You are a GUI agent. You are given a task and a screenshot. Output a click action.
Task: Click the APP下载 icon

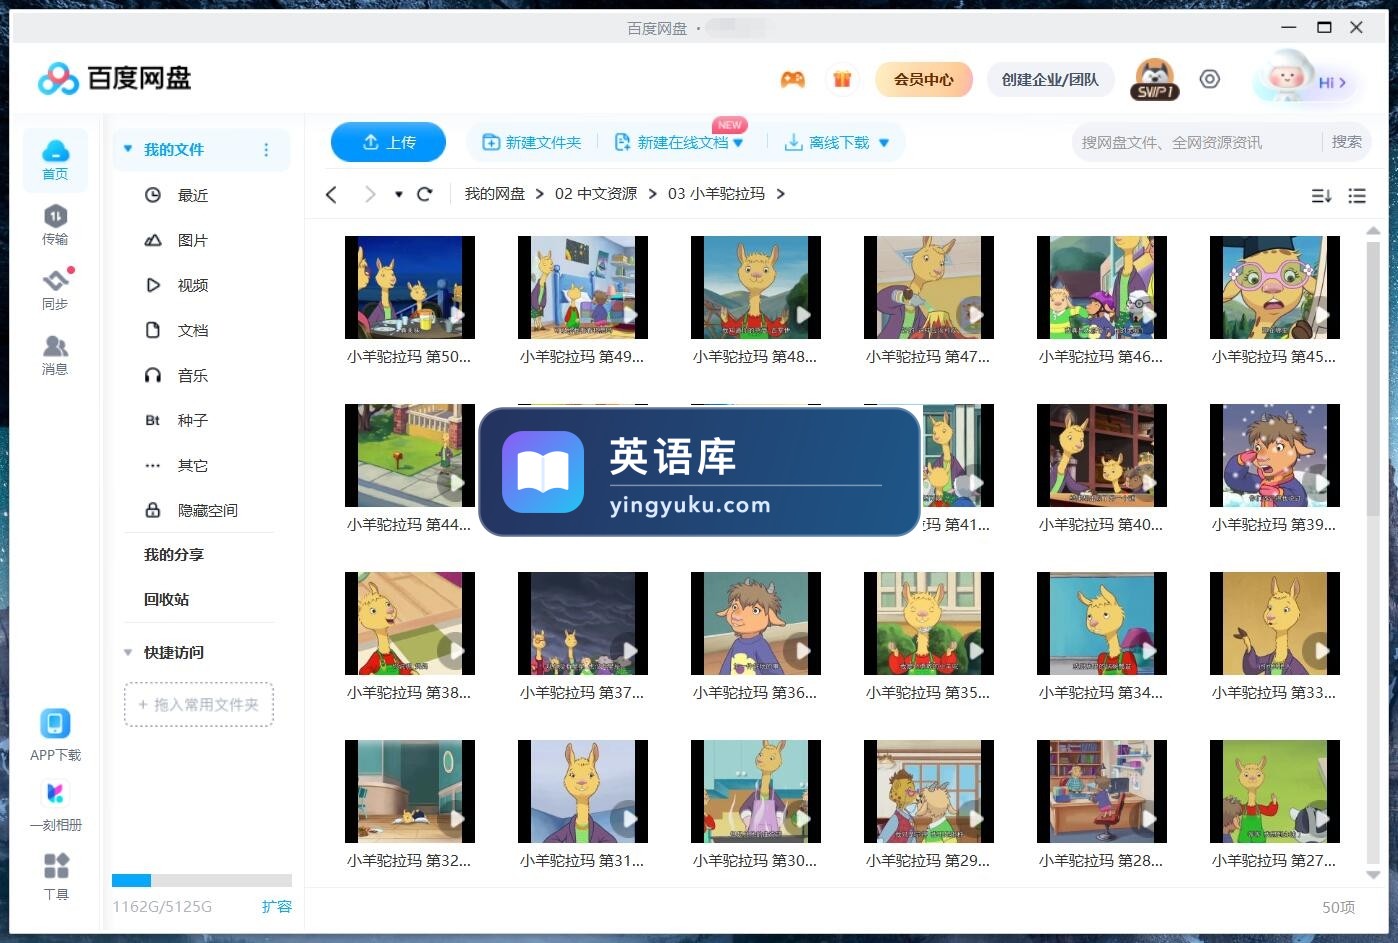coord(55,735)
